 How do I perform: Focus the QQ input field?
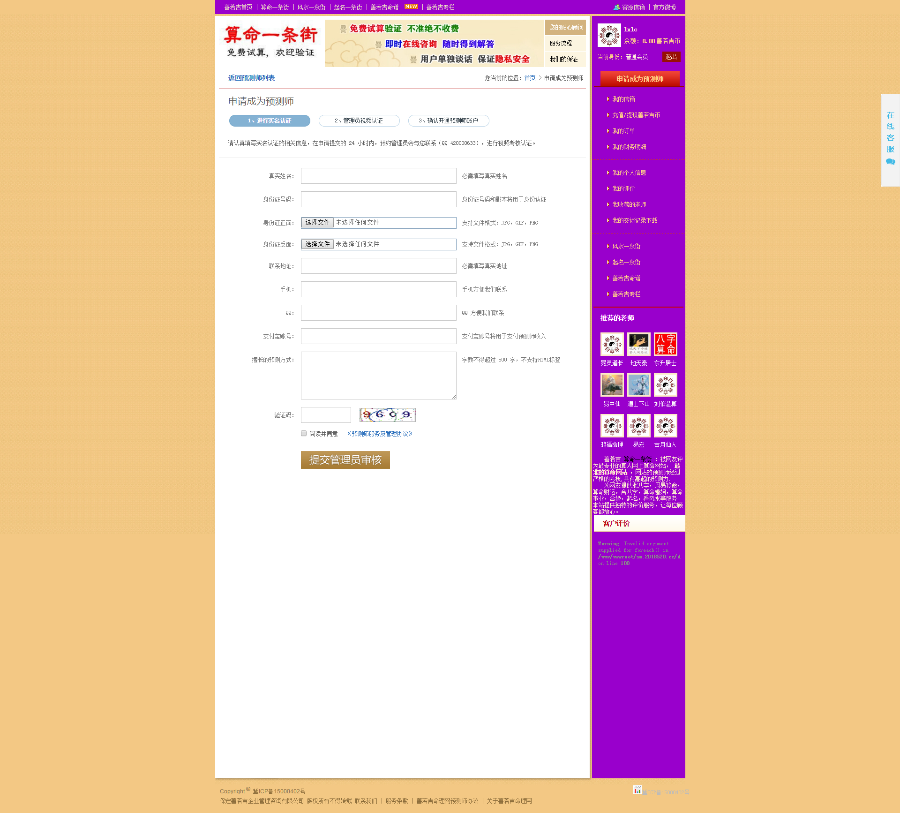point(379,312)
